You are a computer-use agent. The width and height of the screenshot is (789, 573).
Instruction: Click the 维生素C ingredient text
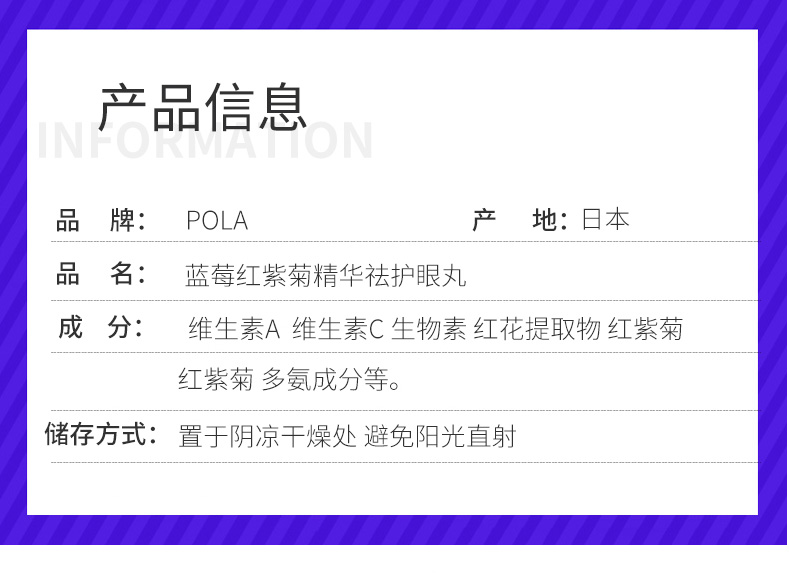point(338,329)
